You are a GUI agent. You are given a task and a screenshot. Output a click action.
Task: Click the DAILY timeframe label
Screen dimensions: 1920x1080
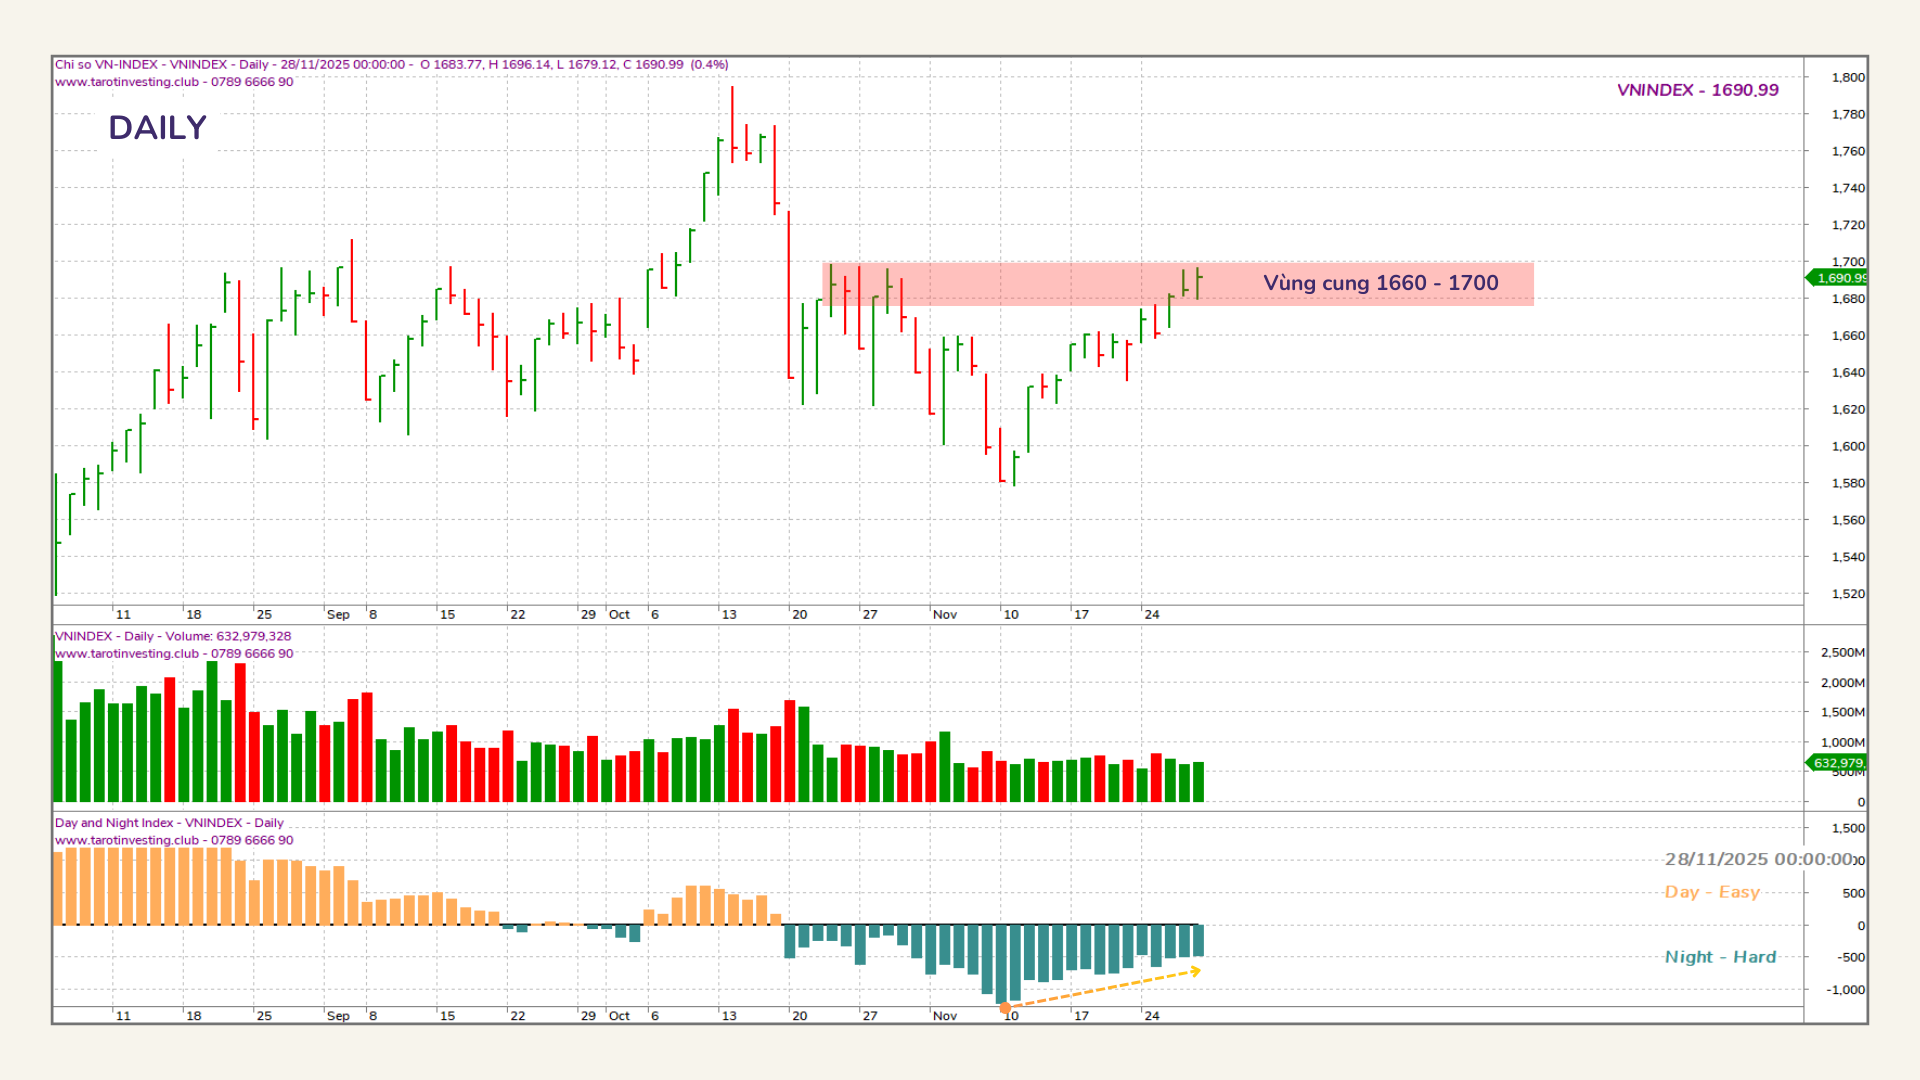pos(157,128)
